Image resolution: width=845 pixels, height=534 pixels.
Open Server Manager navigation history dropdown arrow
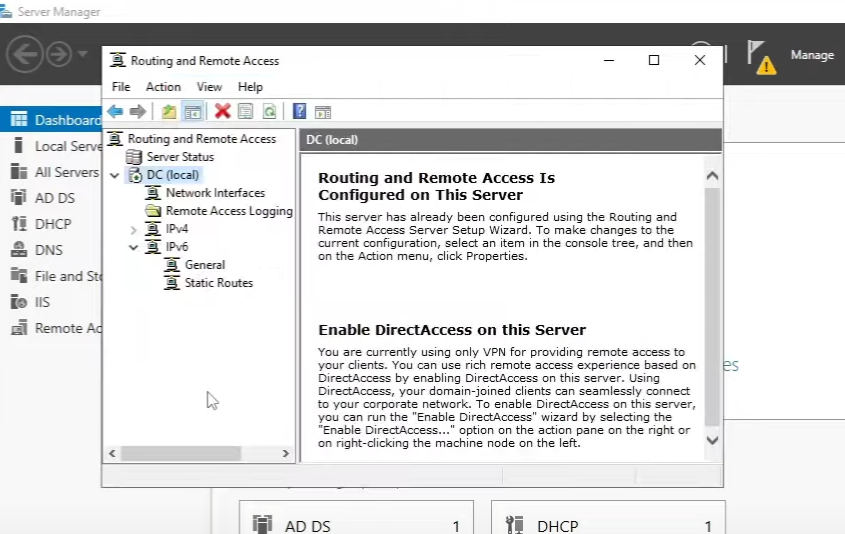coord(82,54)
